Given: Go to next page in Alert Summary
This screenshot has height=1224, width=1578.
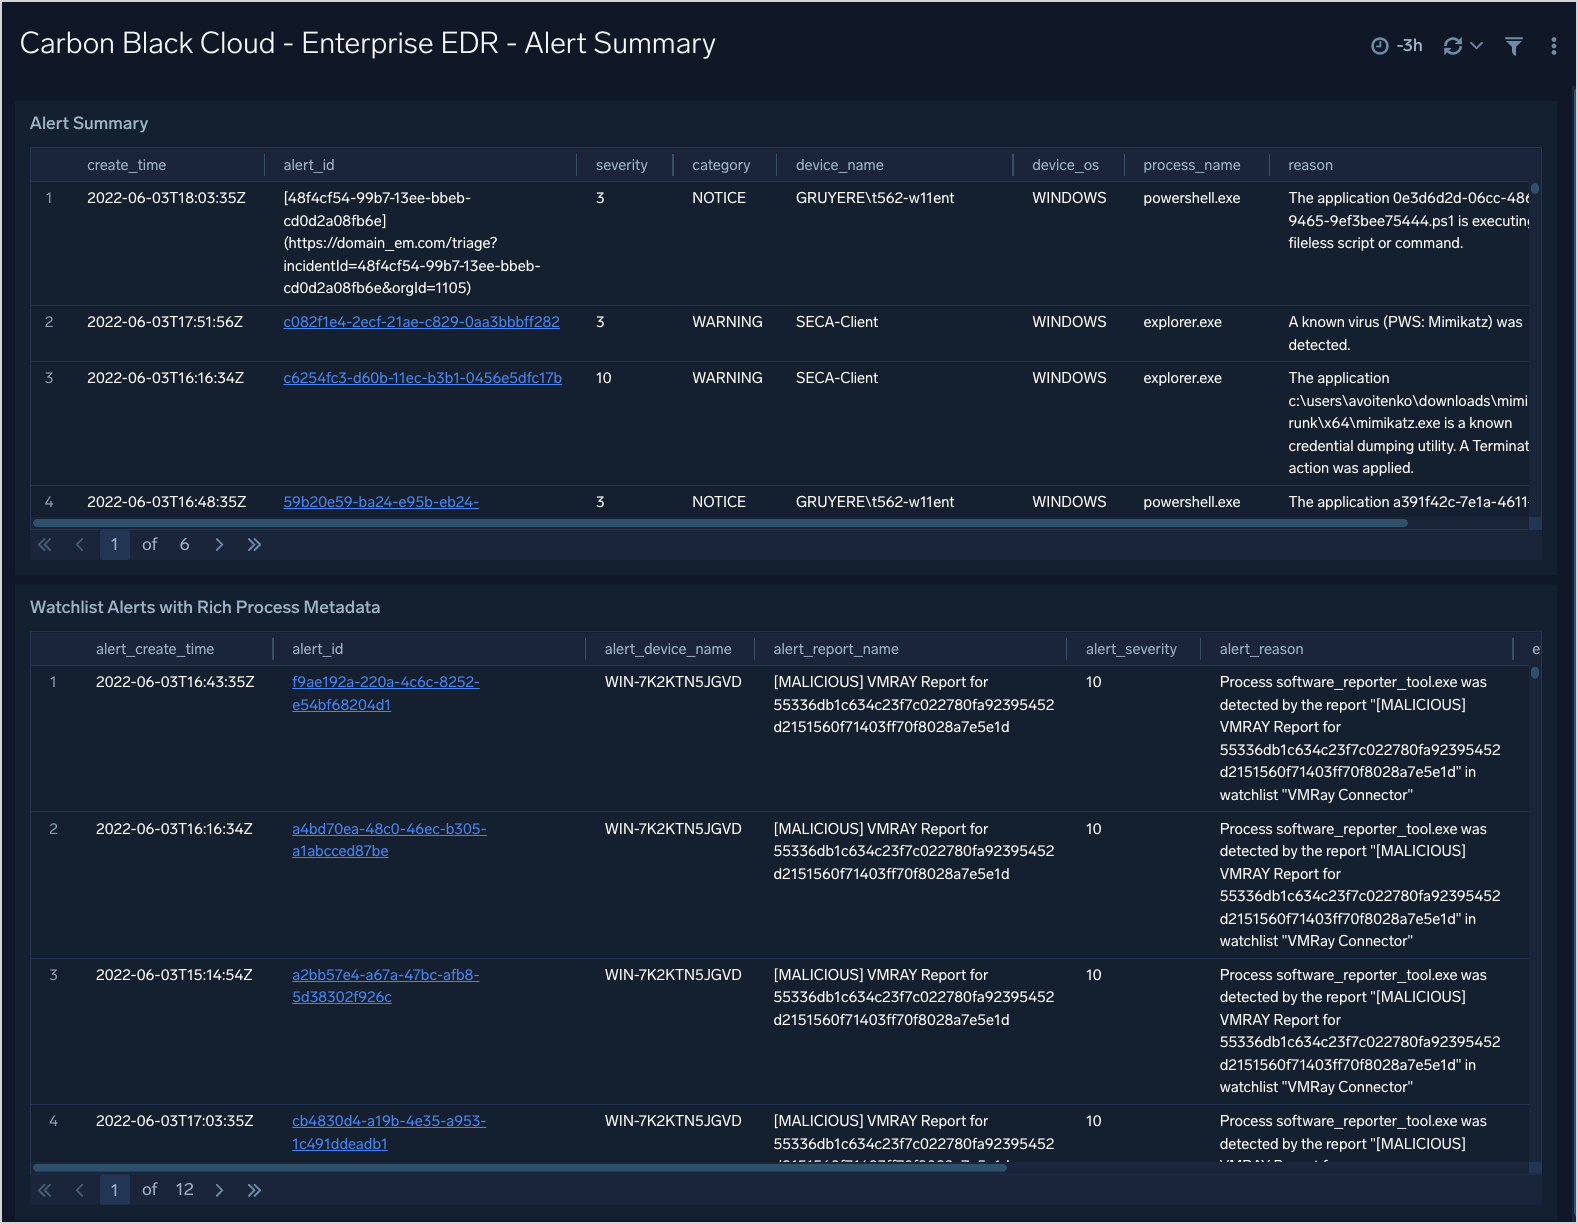Looking at the screenshot, I should (x=219, y=545).
